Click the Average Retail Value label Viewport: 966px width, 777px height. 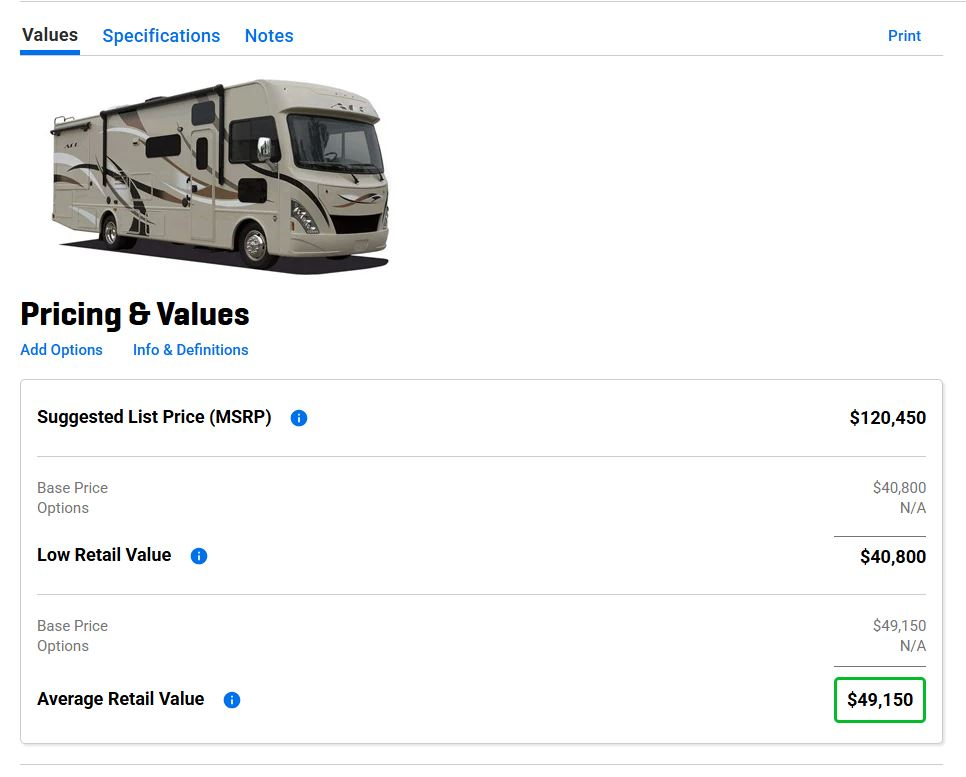(120, 699)
